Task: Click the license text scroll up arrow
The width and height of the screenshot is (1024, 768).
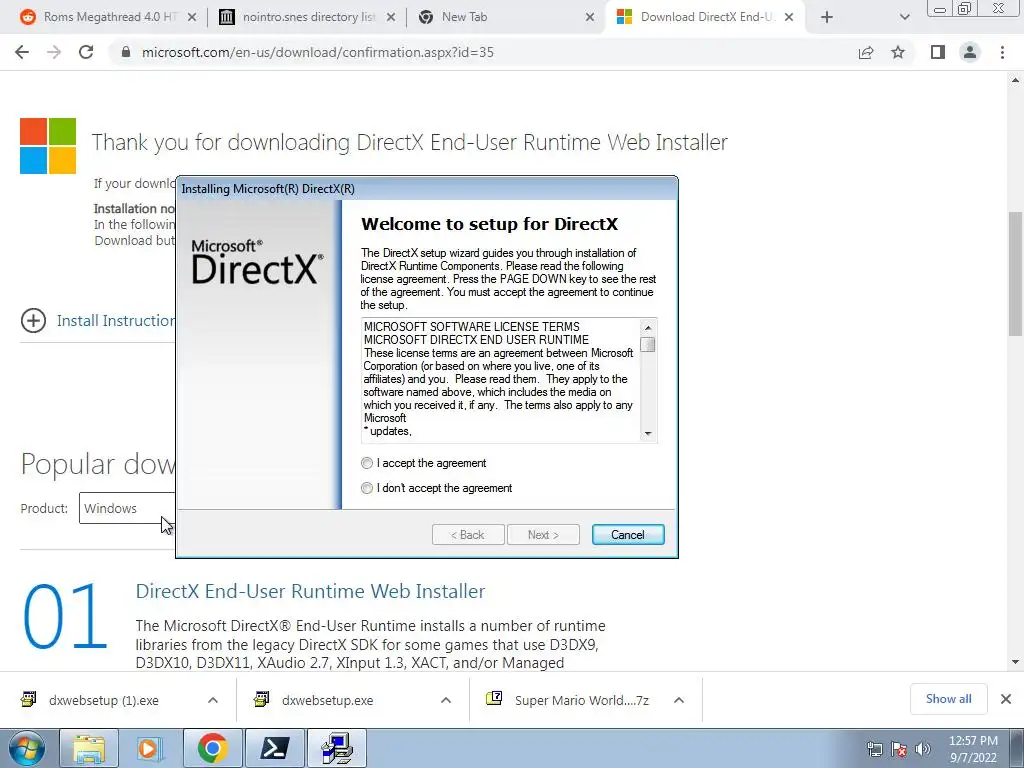Action: coord(648,328)
